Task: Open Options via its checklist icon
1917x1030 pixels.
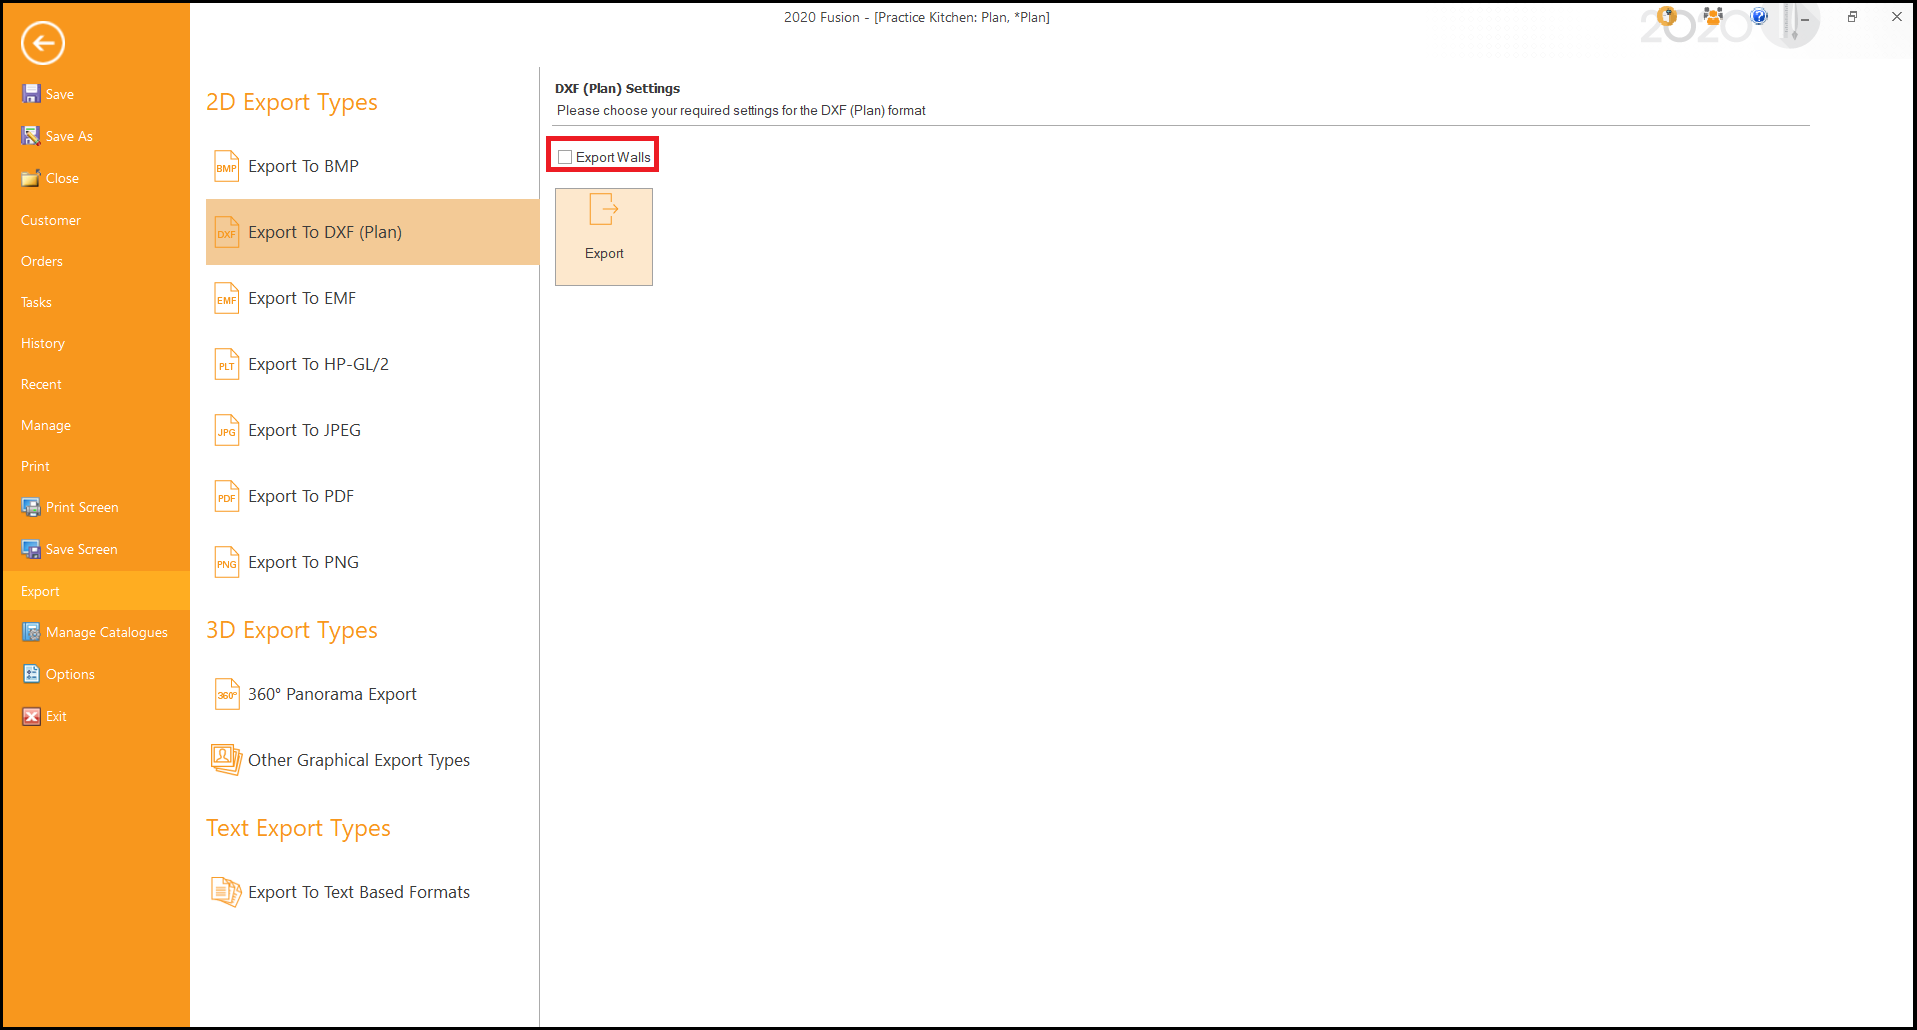Action: point(31,674)
